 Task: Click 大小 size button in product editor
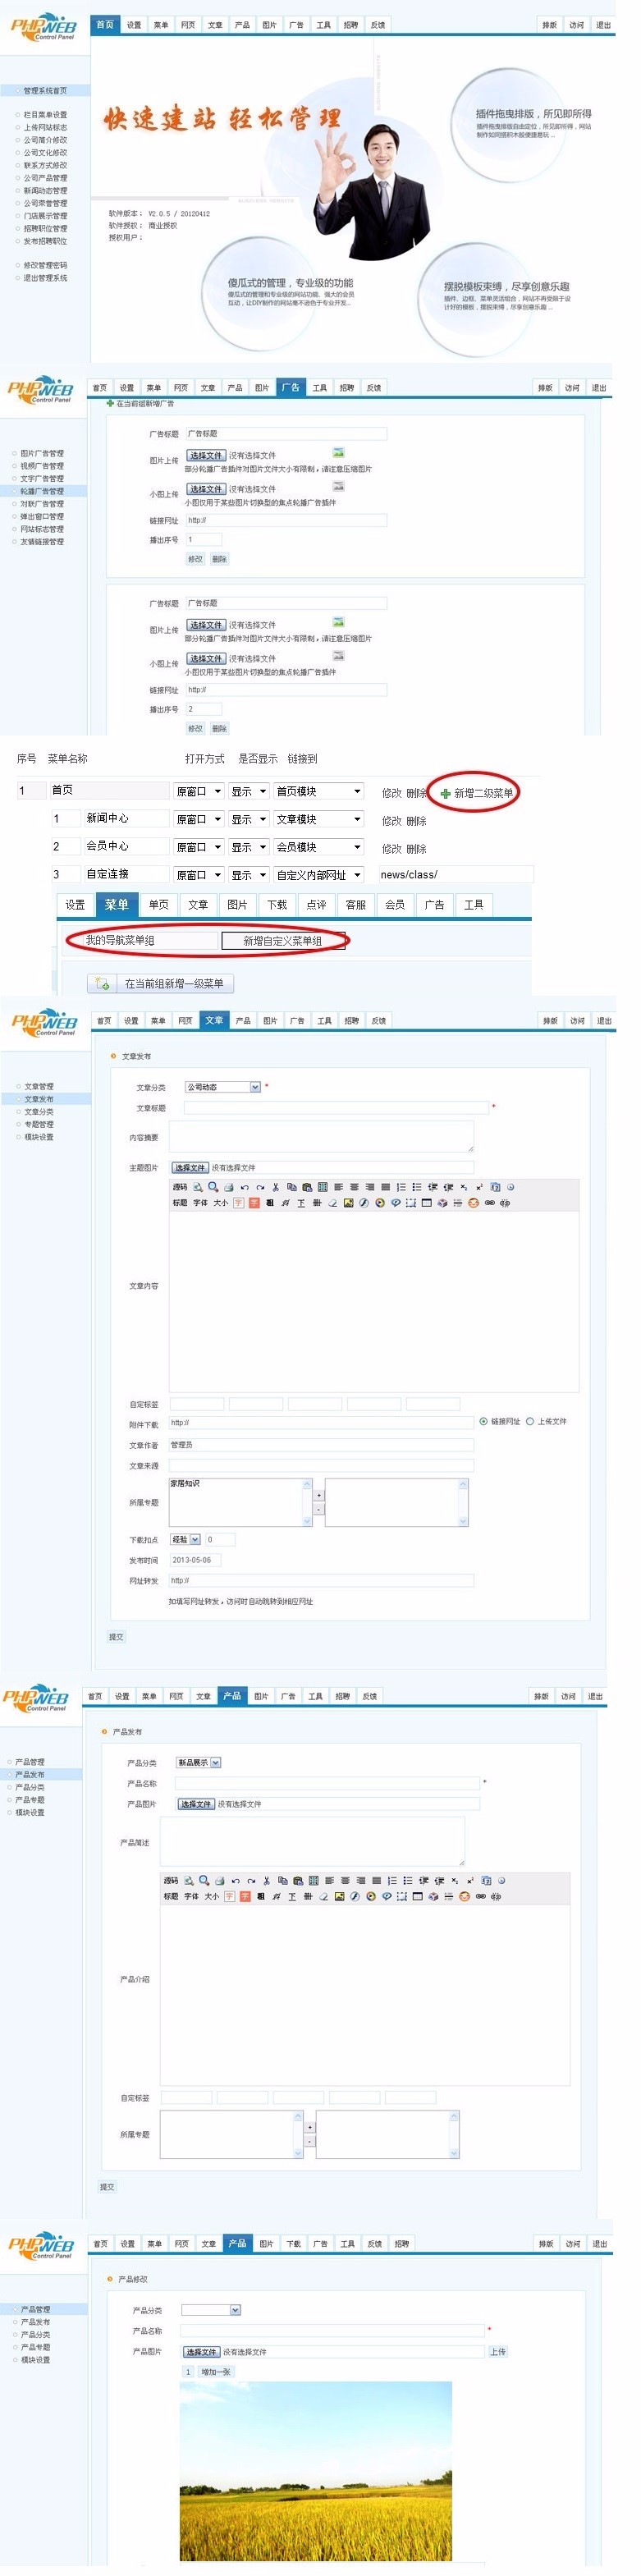pyautogui.click(x=211, y=1896)
